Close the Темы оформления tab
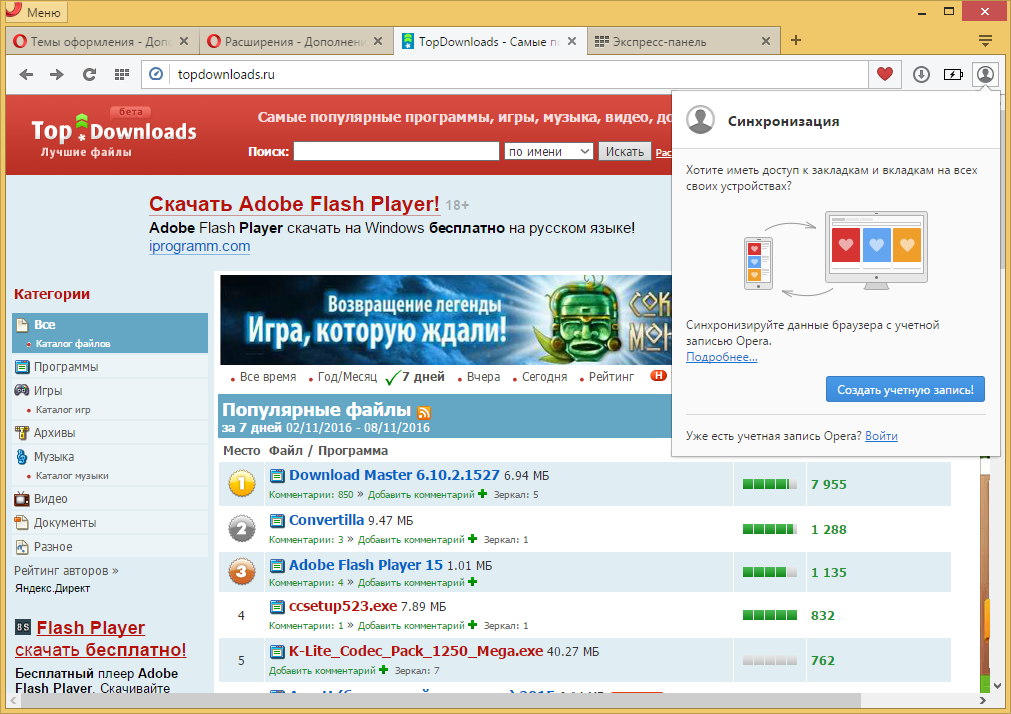This screenshot has width=1011, height=714. pyautogui.click(x=184, y=41)
